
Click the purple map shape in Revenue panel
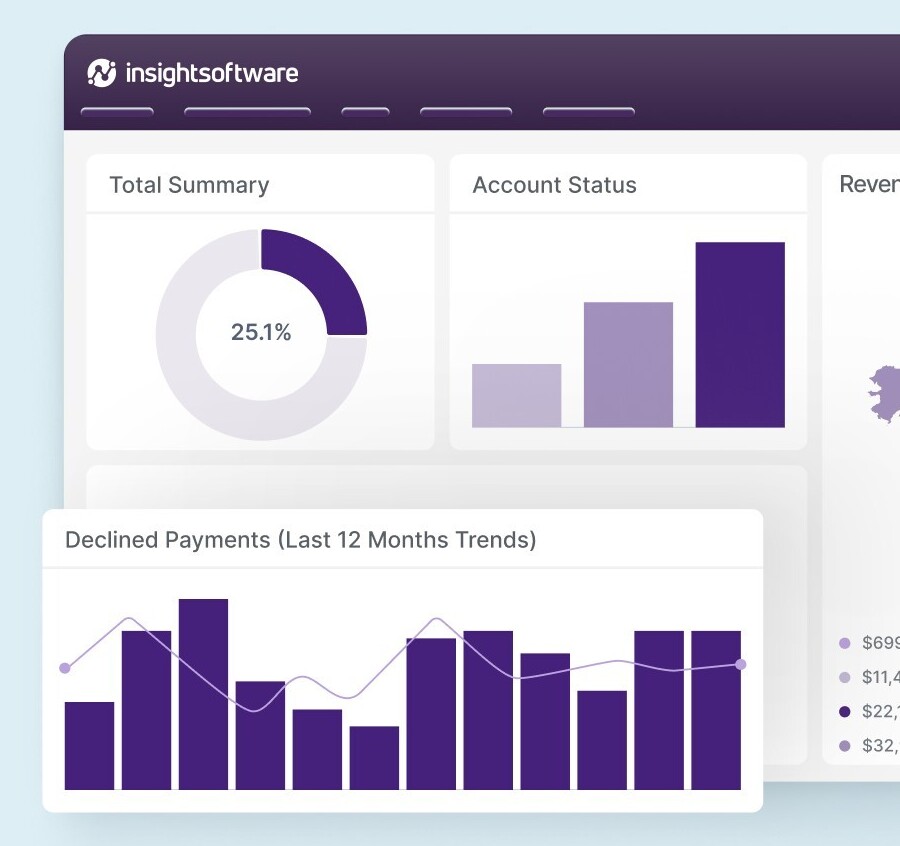coord(884,392)
